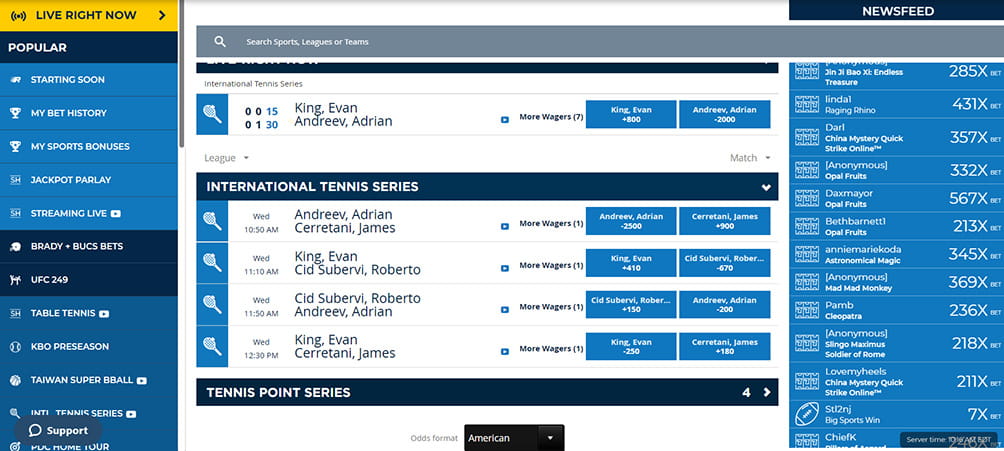The image size is (1004, 451).
Task: Expand the Tennis Point Series section
Action: click(487, 392)
